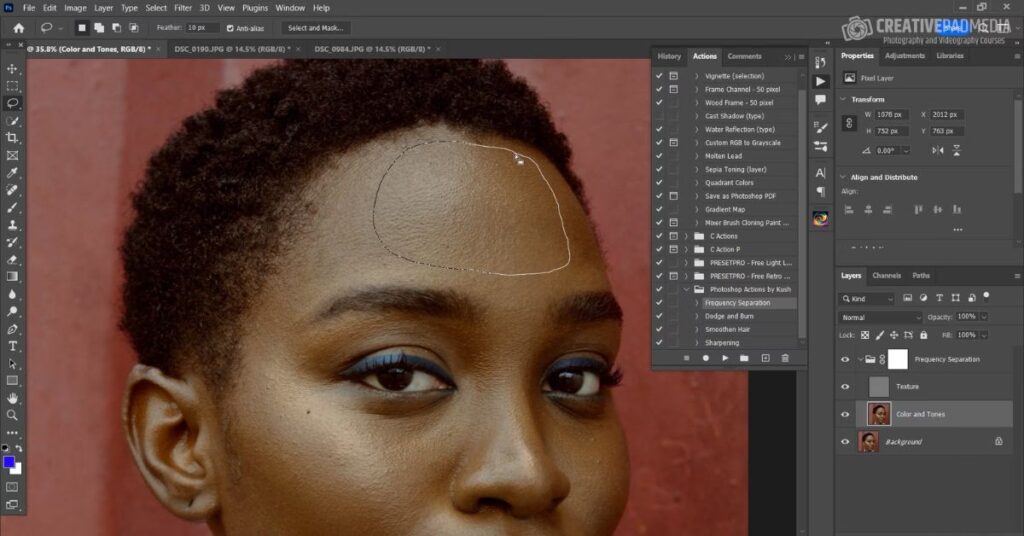Pick the Clone Stamp tool
The height and width of the screenshot is (536, 1024).
[x=12, y=224]
